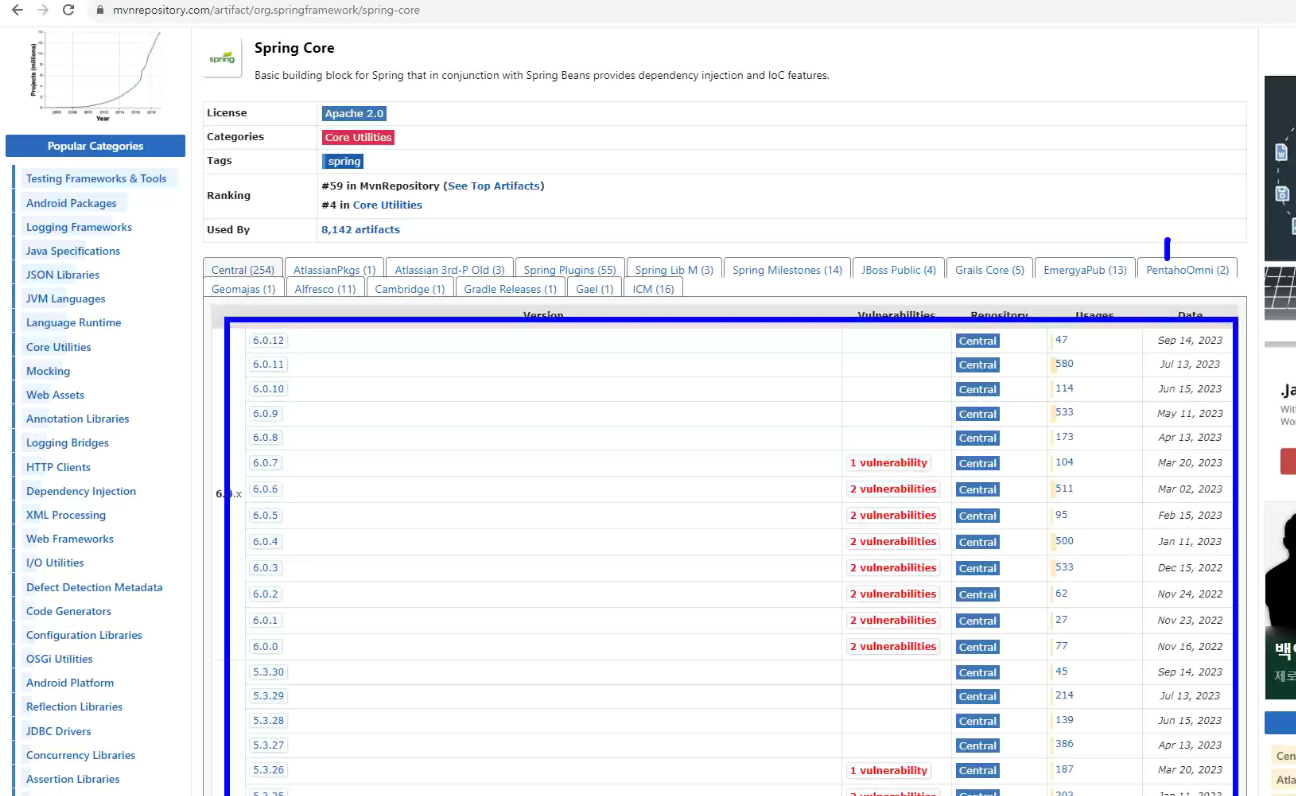Screen dimensions: 1296x796
Task: Browse the Dependency Injection category
Action: click(x=81, y=491)
